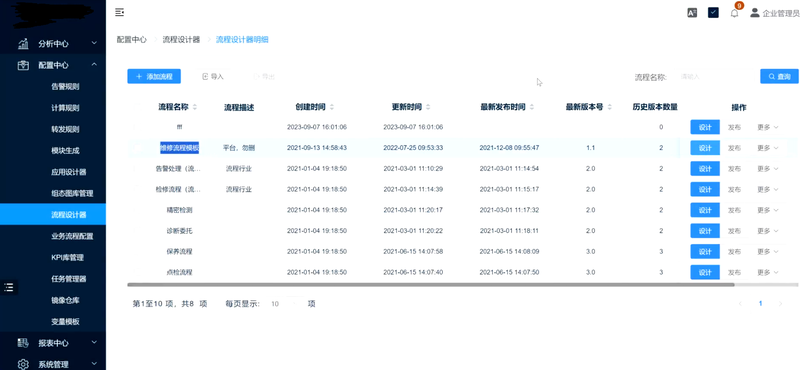Viewport: 800px width, 370px height.
Task: Click the 查询 search button
Action: click(x=779, y=77)
